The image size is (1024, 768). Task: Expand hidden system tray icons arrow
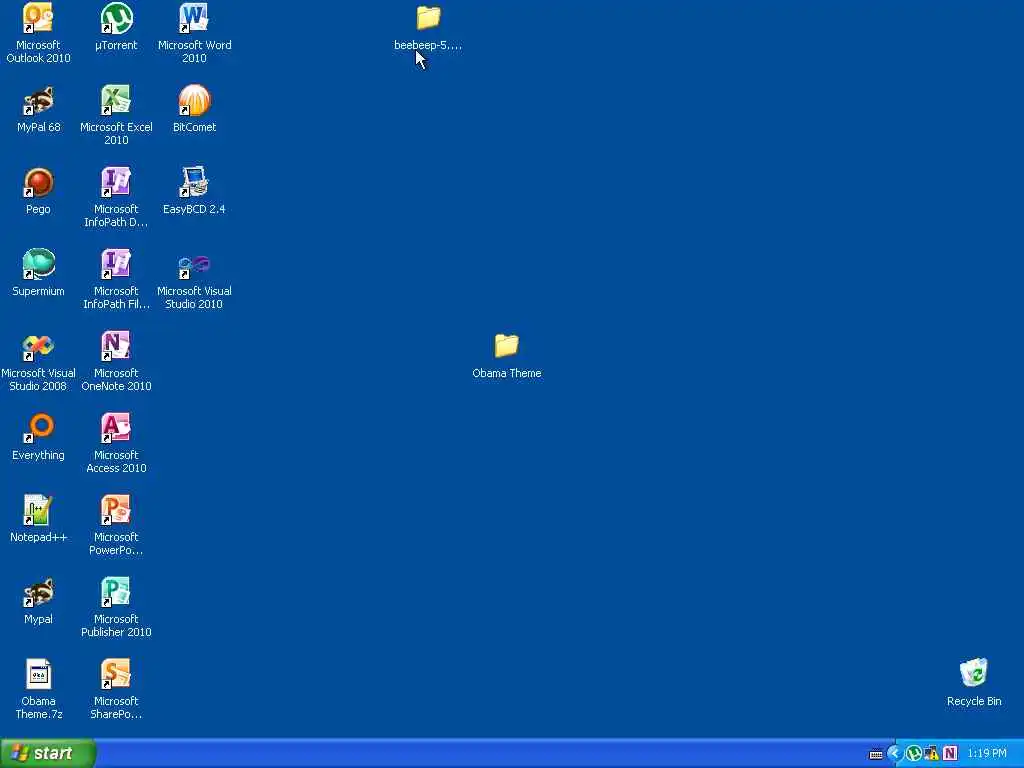click(894, 754)
